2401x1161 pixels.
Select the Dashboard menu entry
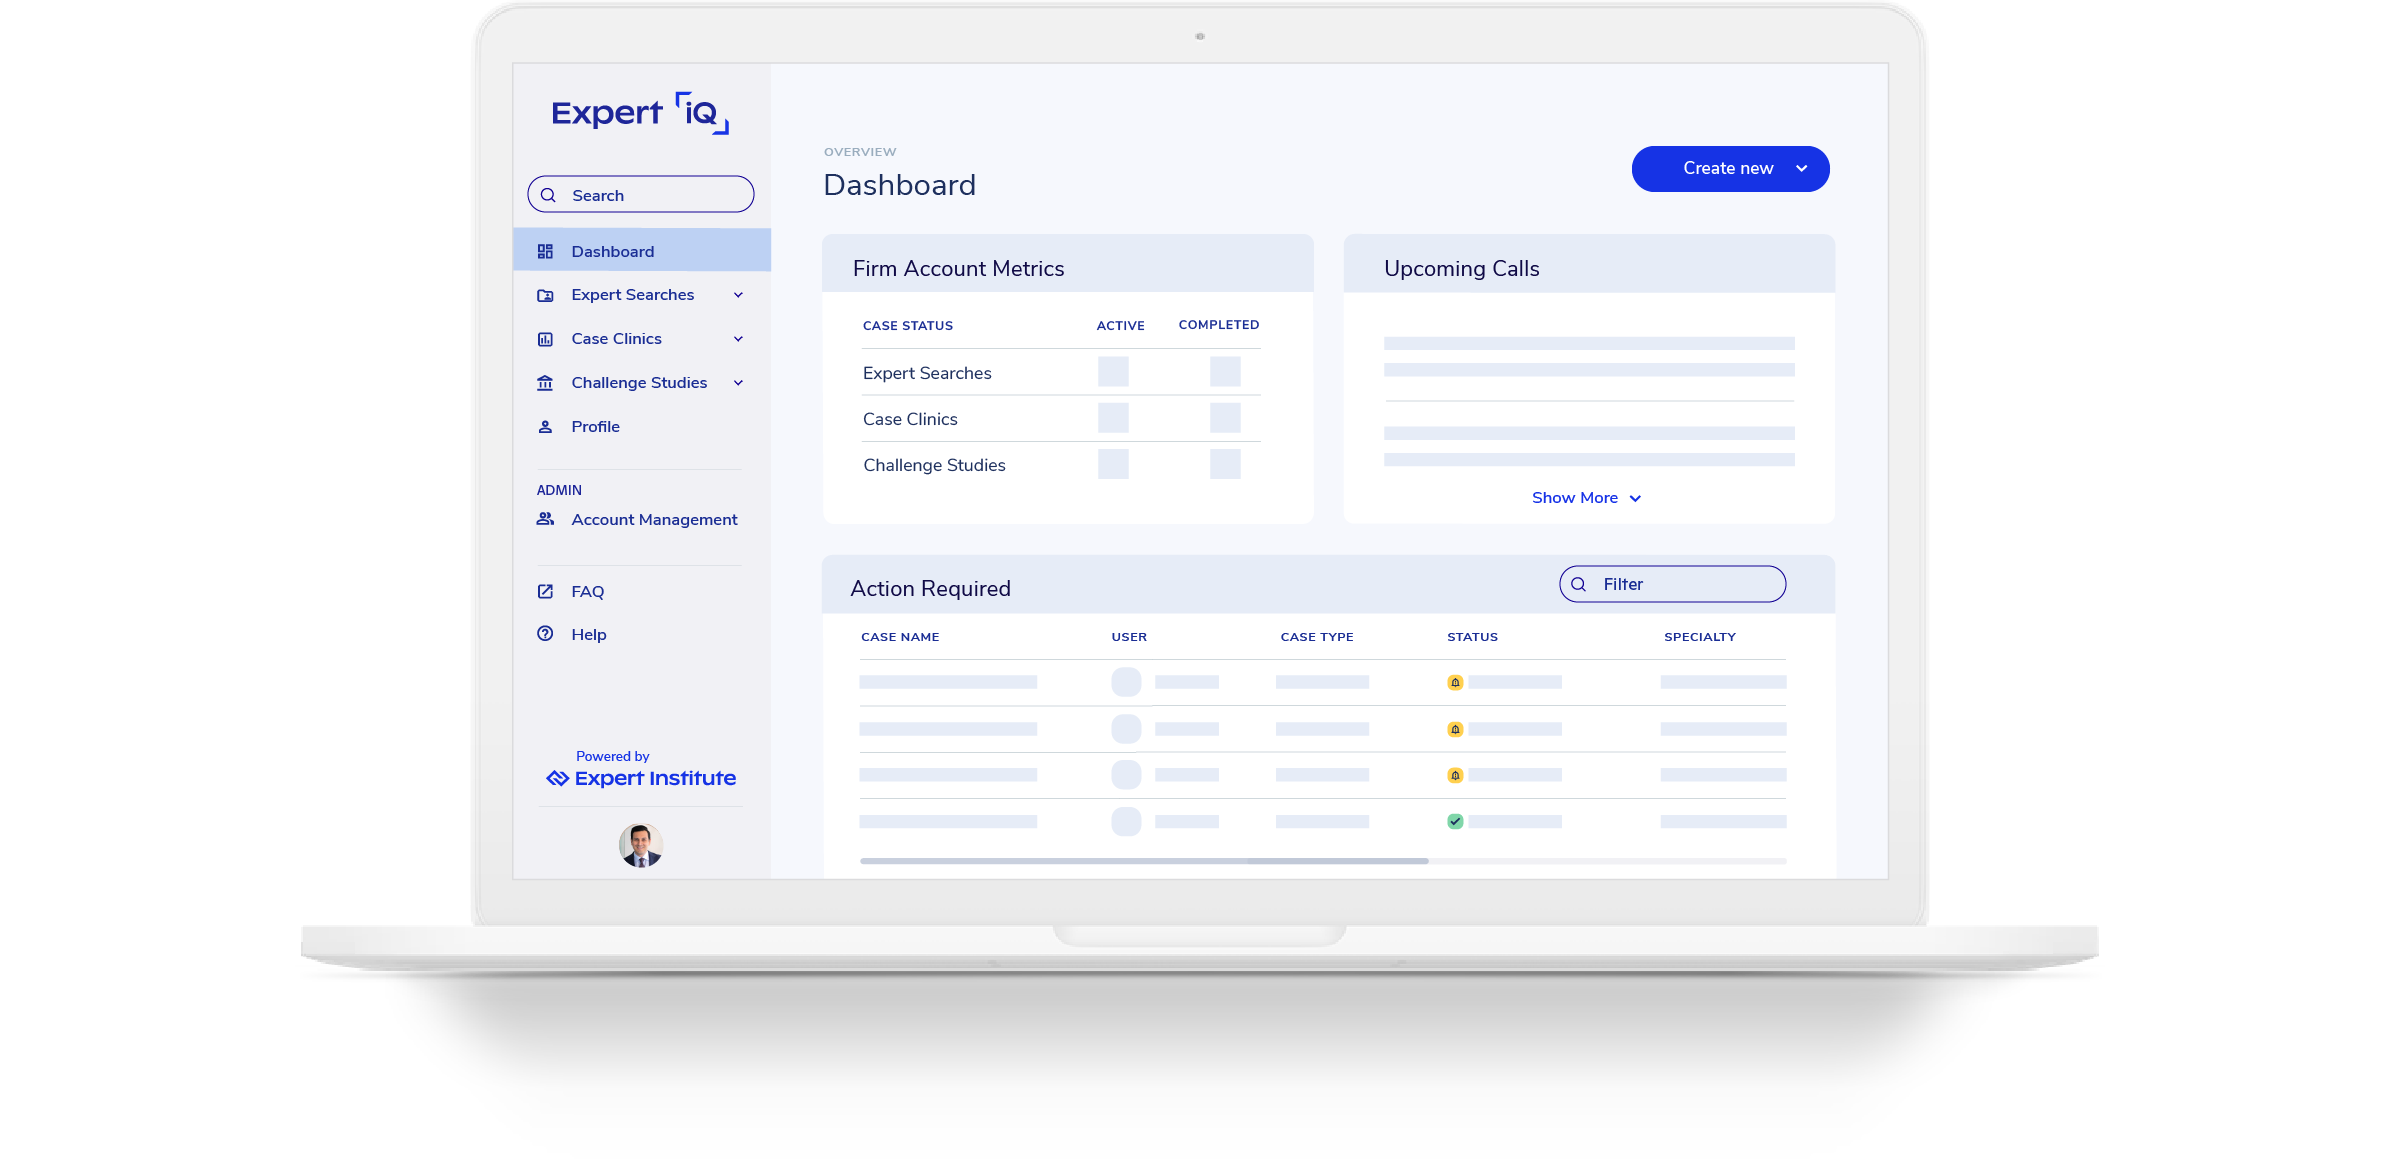(x=613, y=251)
